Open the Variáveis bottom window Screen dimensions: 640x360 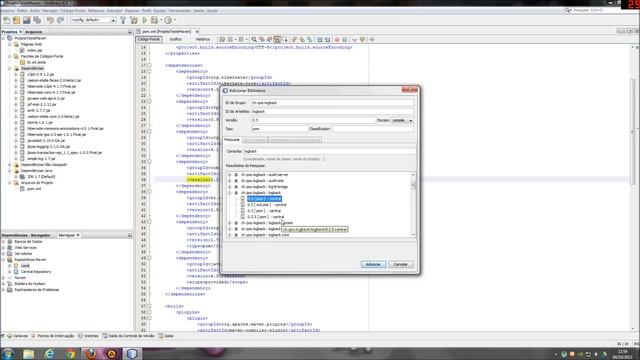point(18,336)
